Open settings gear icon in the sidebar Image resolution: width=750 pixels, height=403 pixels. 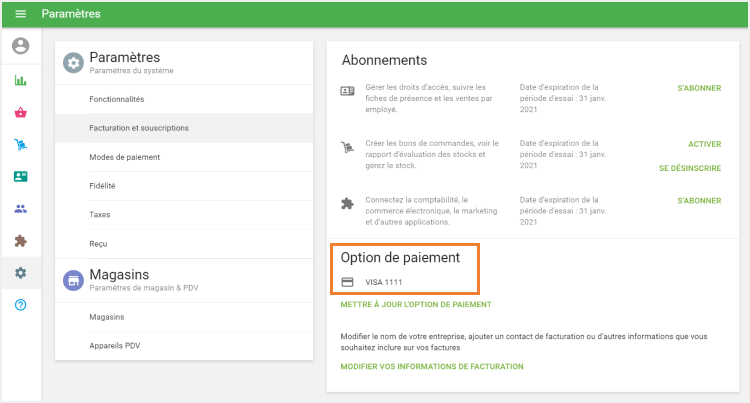pos(21,272)
